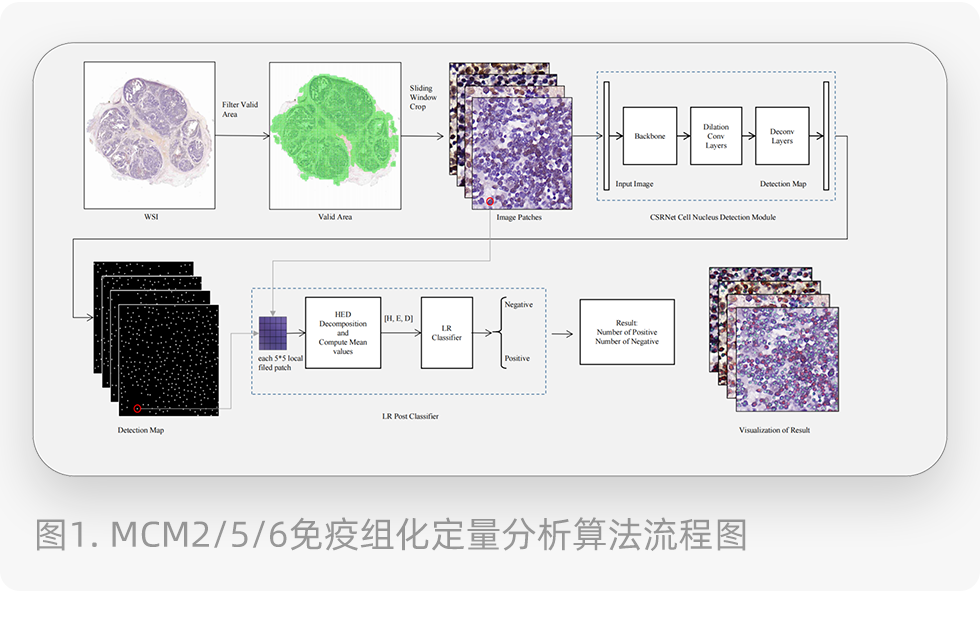Click the 'Valid Area' caption
Image resolution: width=980 pixels, height=617 pixels.
(x=335, y=217)
